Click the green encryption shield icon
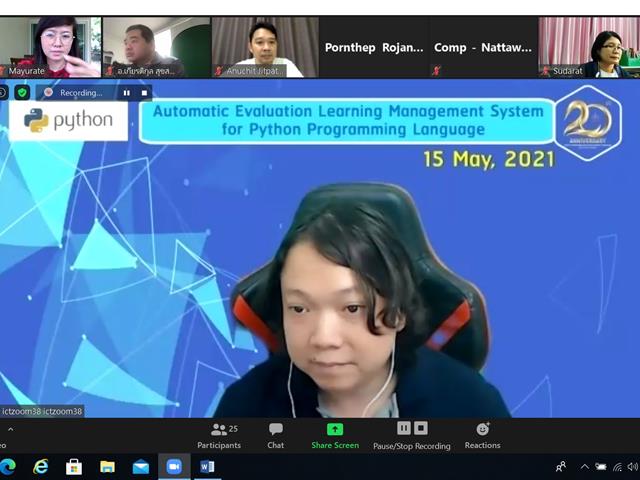The height and width of the screenshot is (480, 640). click(22, 93)
